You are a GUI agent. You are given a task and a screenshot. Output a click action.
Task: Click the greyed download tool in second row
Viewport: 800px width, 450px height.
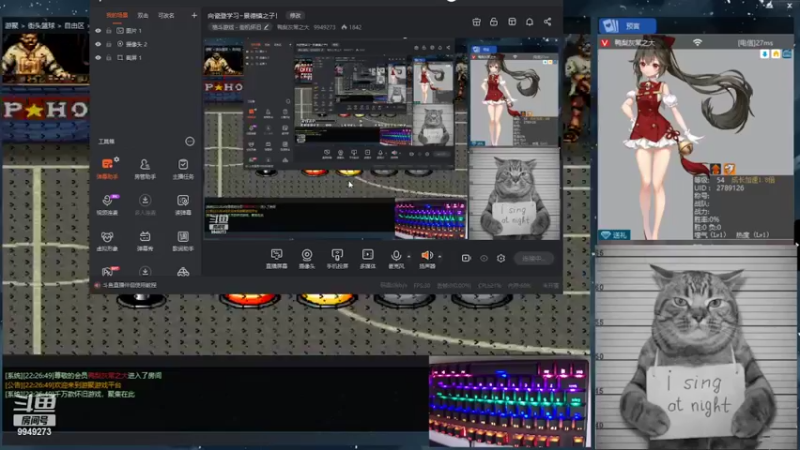[x=145, y=205]
